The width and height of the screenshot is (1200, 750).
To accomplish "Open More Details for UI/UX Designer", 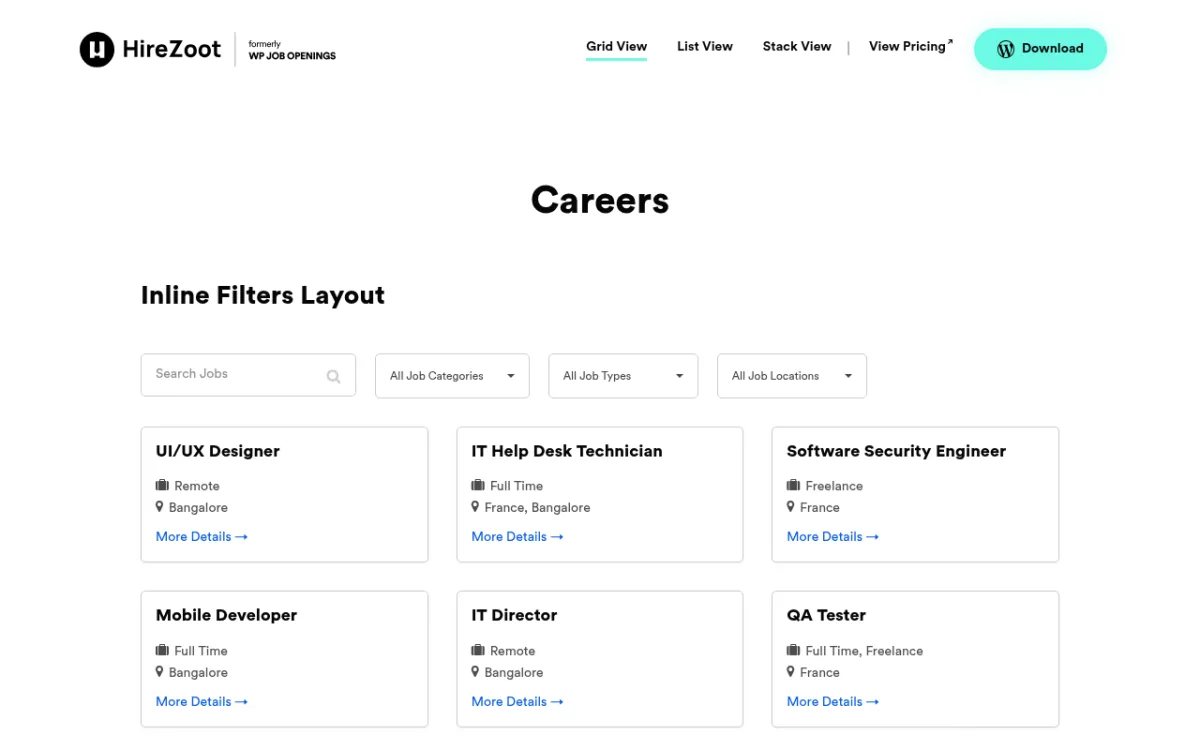I will [x=202, y=537].
